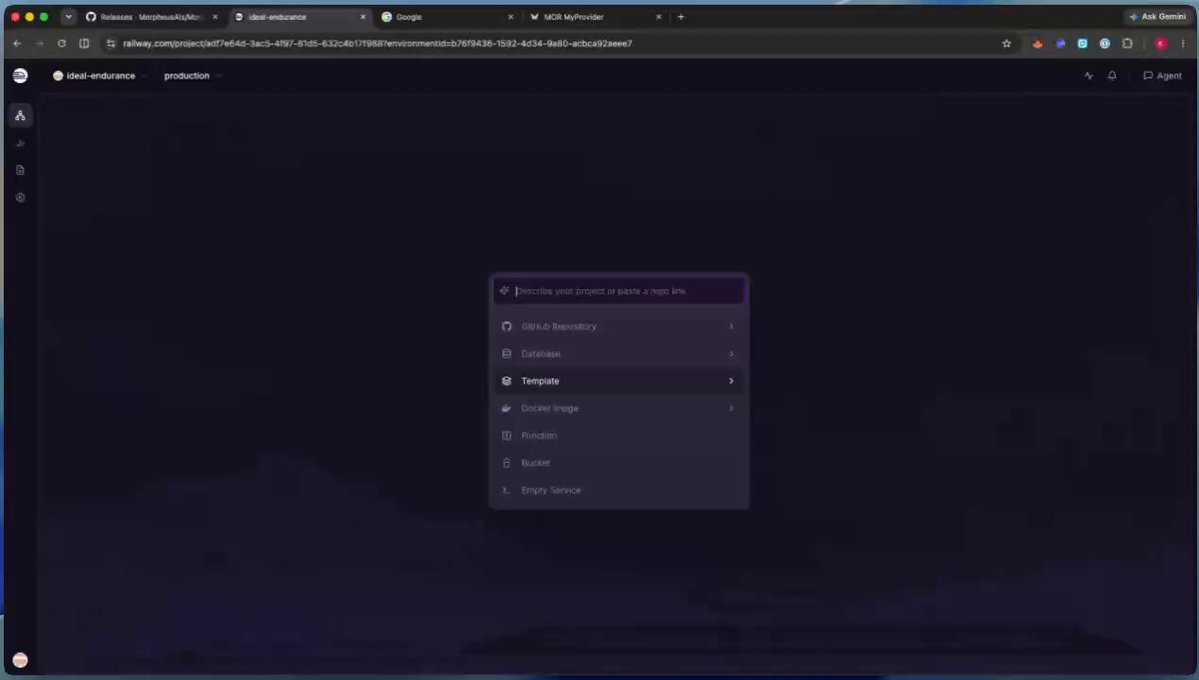
Task: Open the Chrome extensions puzzle icon
Action: click(x=1127, y=44)
